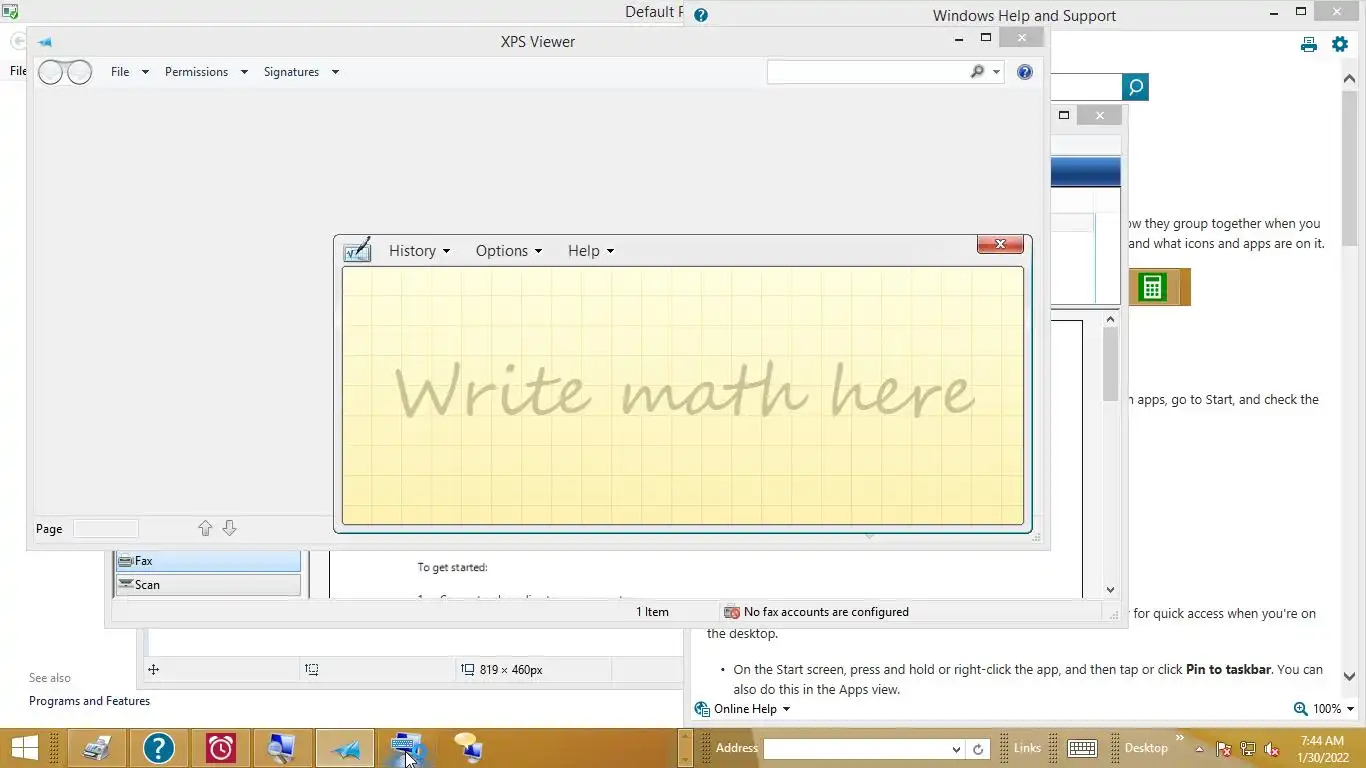Open the Action Center flag tray icon
Screen dimensions: 1366x768
tap(1224, 749)
